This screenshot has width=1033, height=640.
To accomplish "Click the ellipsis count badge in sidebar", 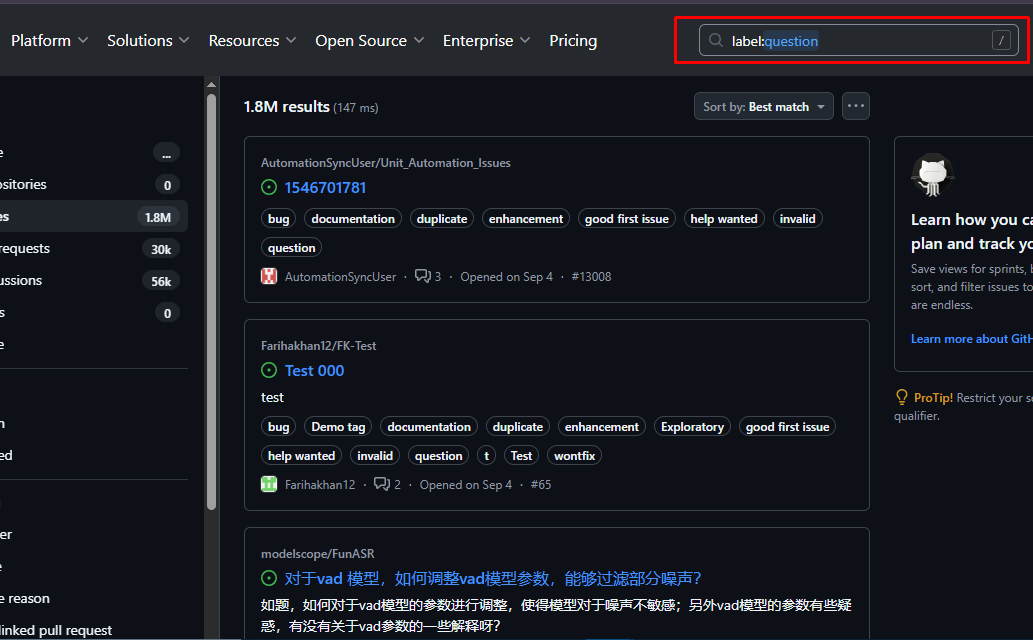I will tap(166, 153).
